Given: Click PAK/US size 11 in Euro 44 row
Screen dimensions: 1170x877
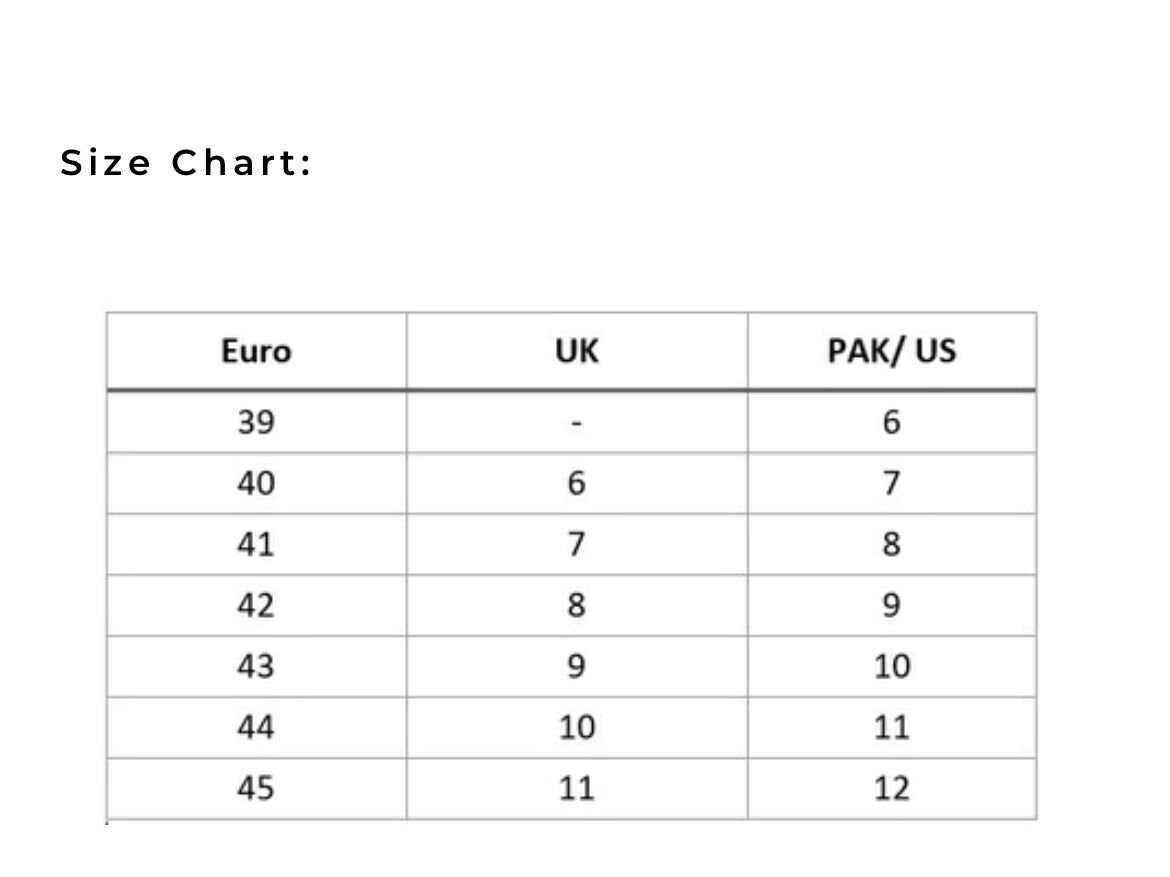Looking at the screenshot, I should [891, 728].
